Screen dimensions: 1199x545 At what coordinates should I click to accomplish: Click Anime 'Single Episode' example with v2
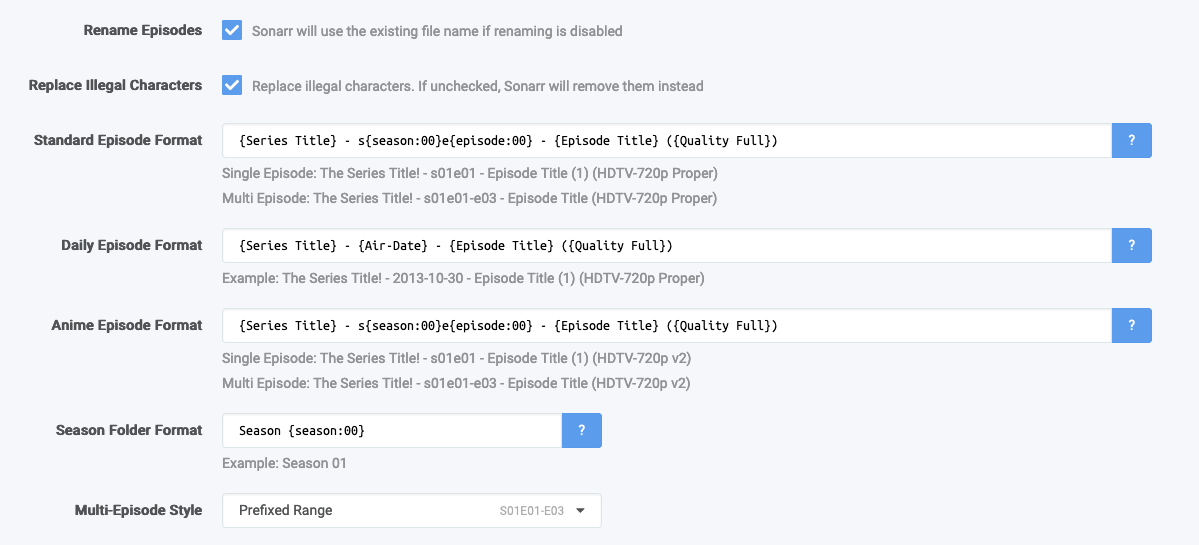457,358
